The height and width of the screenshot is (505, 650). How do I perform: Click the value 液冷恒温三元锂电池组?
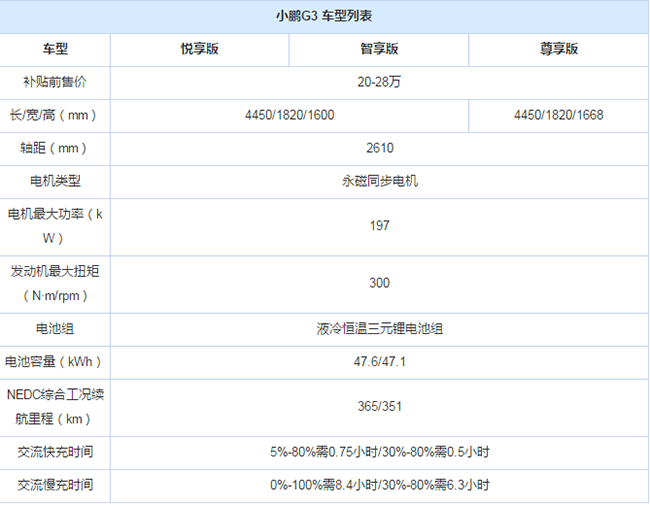click(x=379, y=329)
